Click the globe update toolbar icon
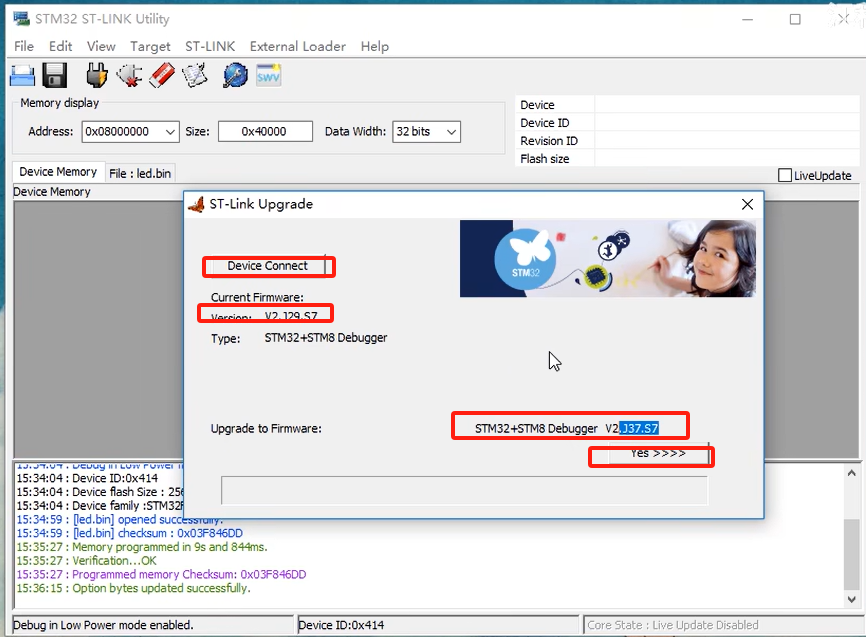Screen dimensions: 866x637 (235, 75)
